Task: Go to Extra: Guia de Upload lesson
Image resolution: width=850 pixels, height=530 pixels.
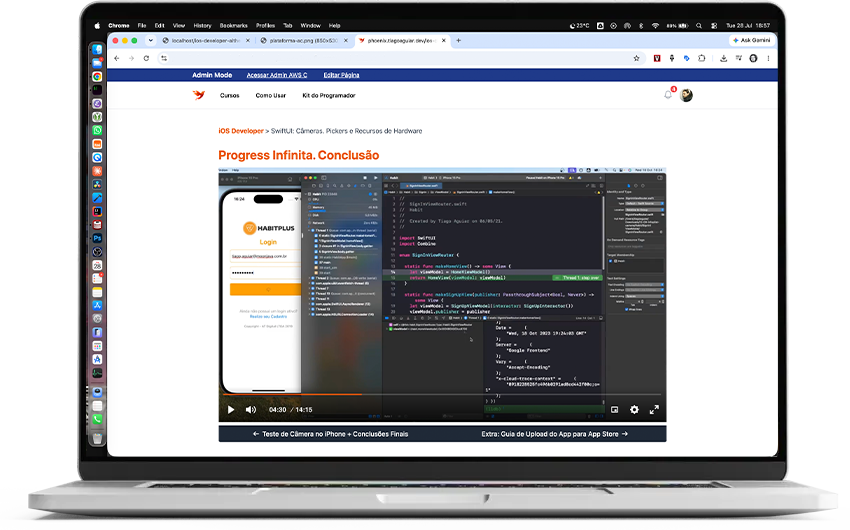Action: (x=555, y=434)
